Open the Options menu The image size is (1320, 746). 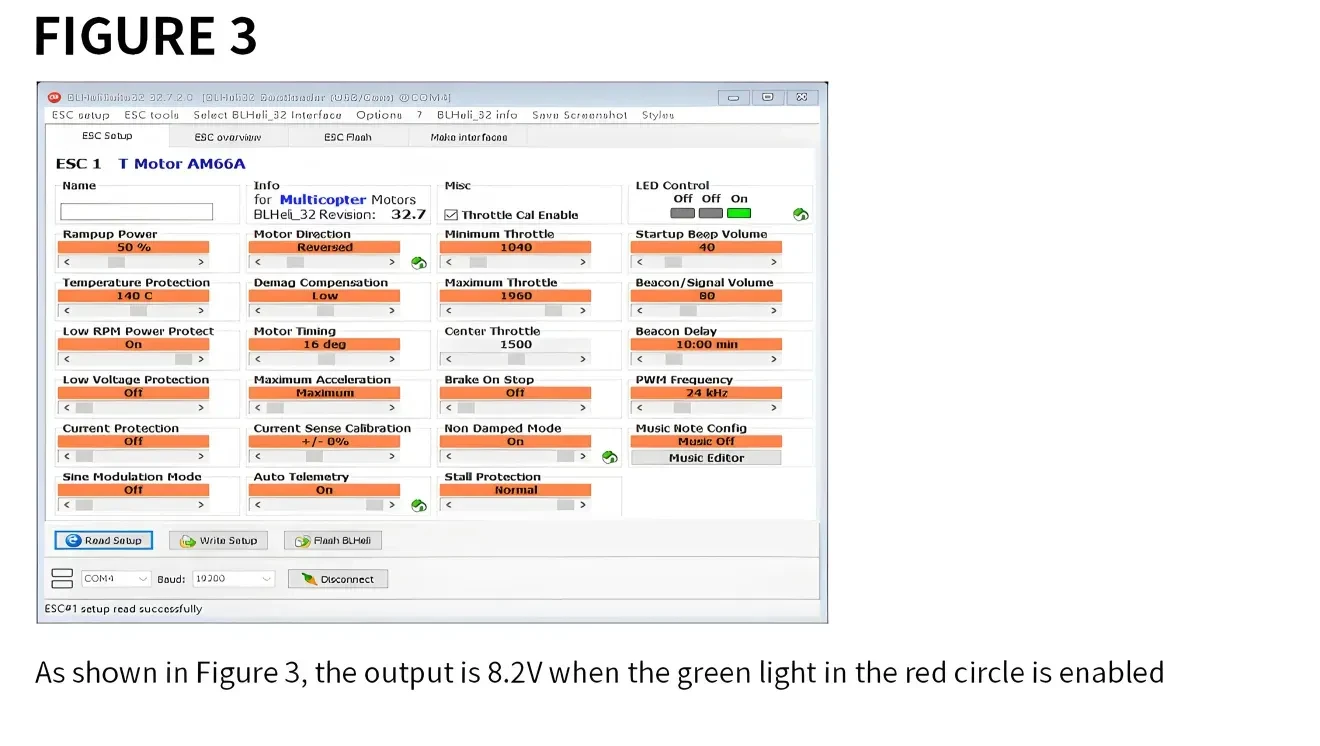379,115
